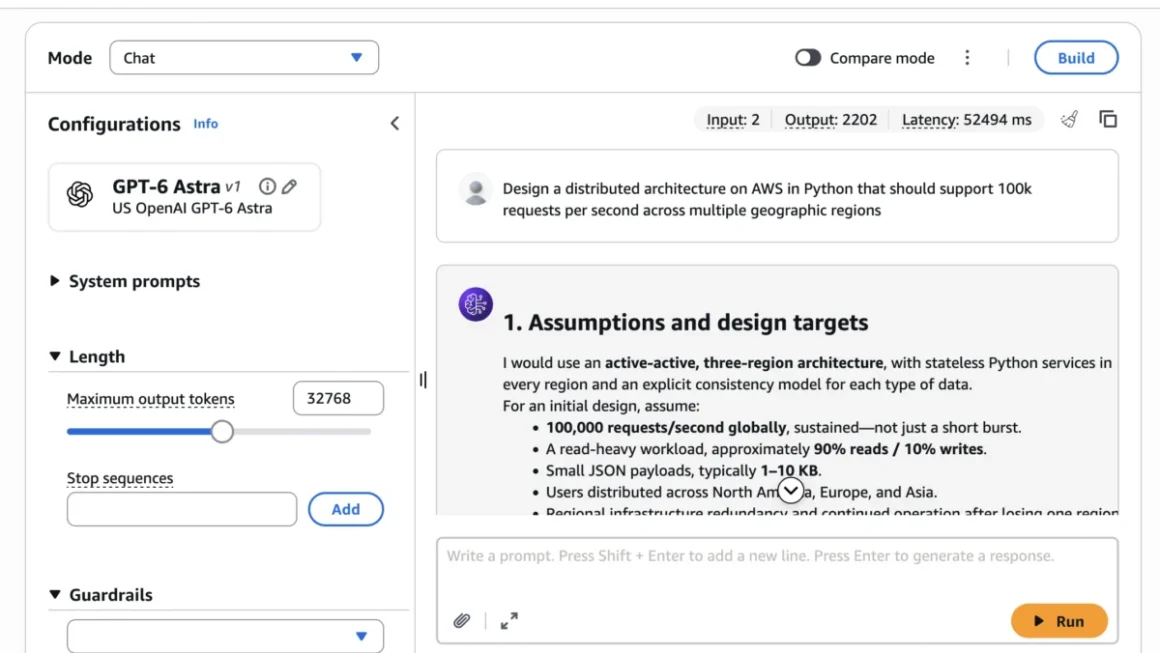Open the Guardrails dropdown
The image size is (1160, 653).
tap(225, 636)
